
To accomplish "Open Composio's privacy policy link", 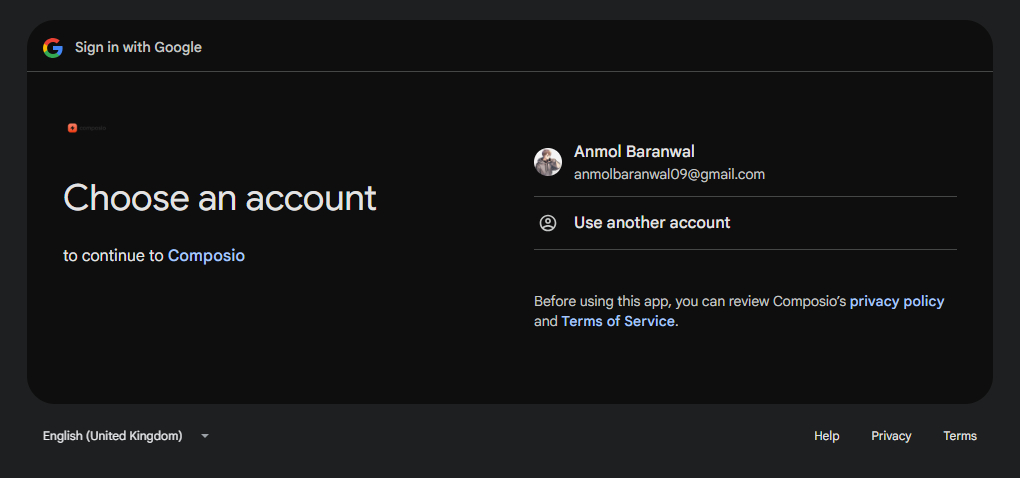I will coord(896,301).
